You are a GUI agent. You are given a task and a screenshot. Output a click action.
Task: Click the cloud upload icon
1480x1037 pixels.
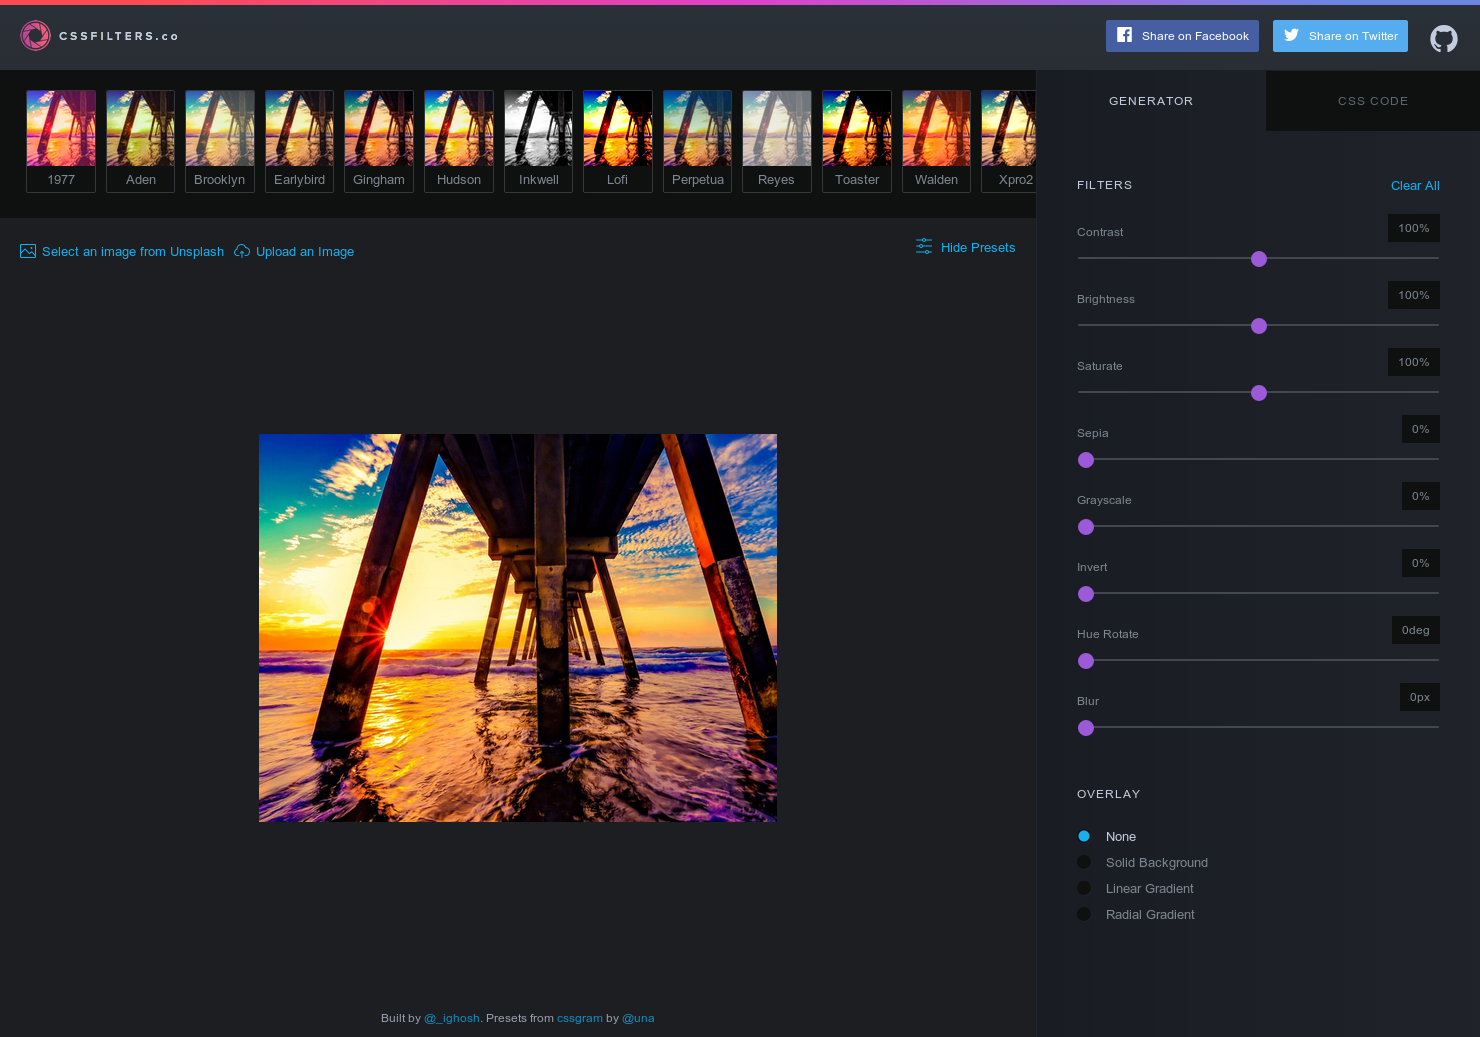tap(242, 251)
